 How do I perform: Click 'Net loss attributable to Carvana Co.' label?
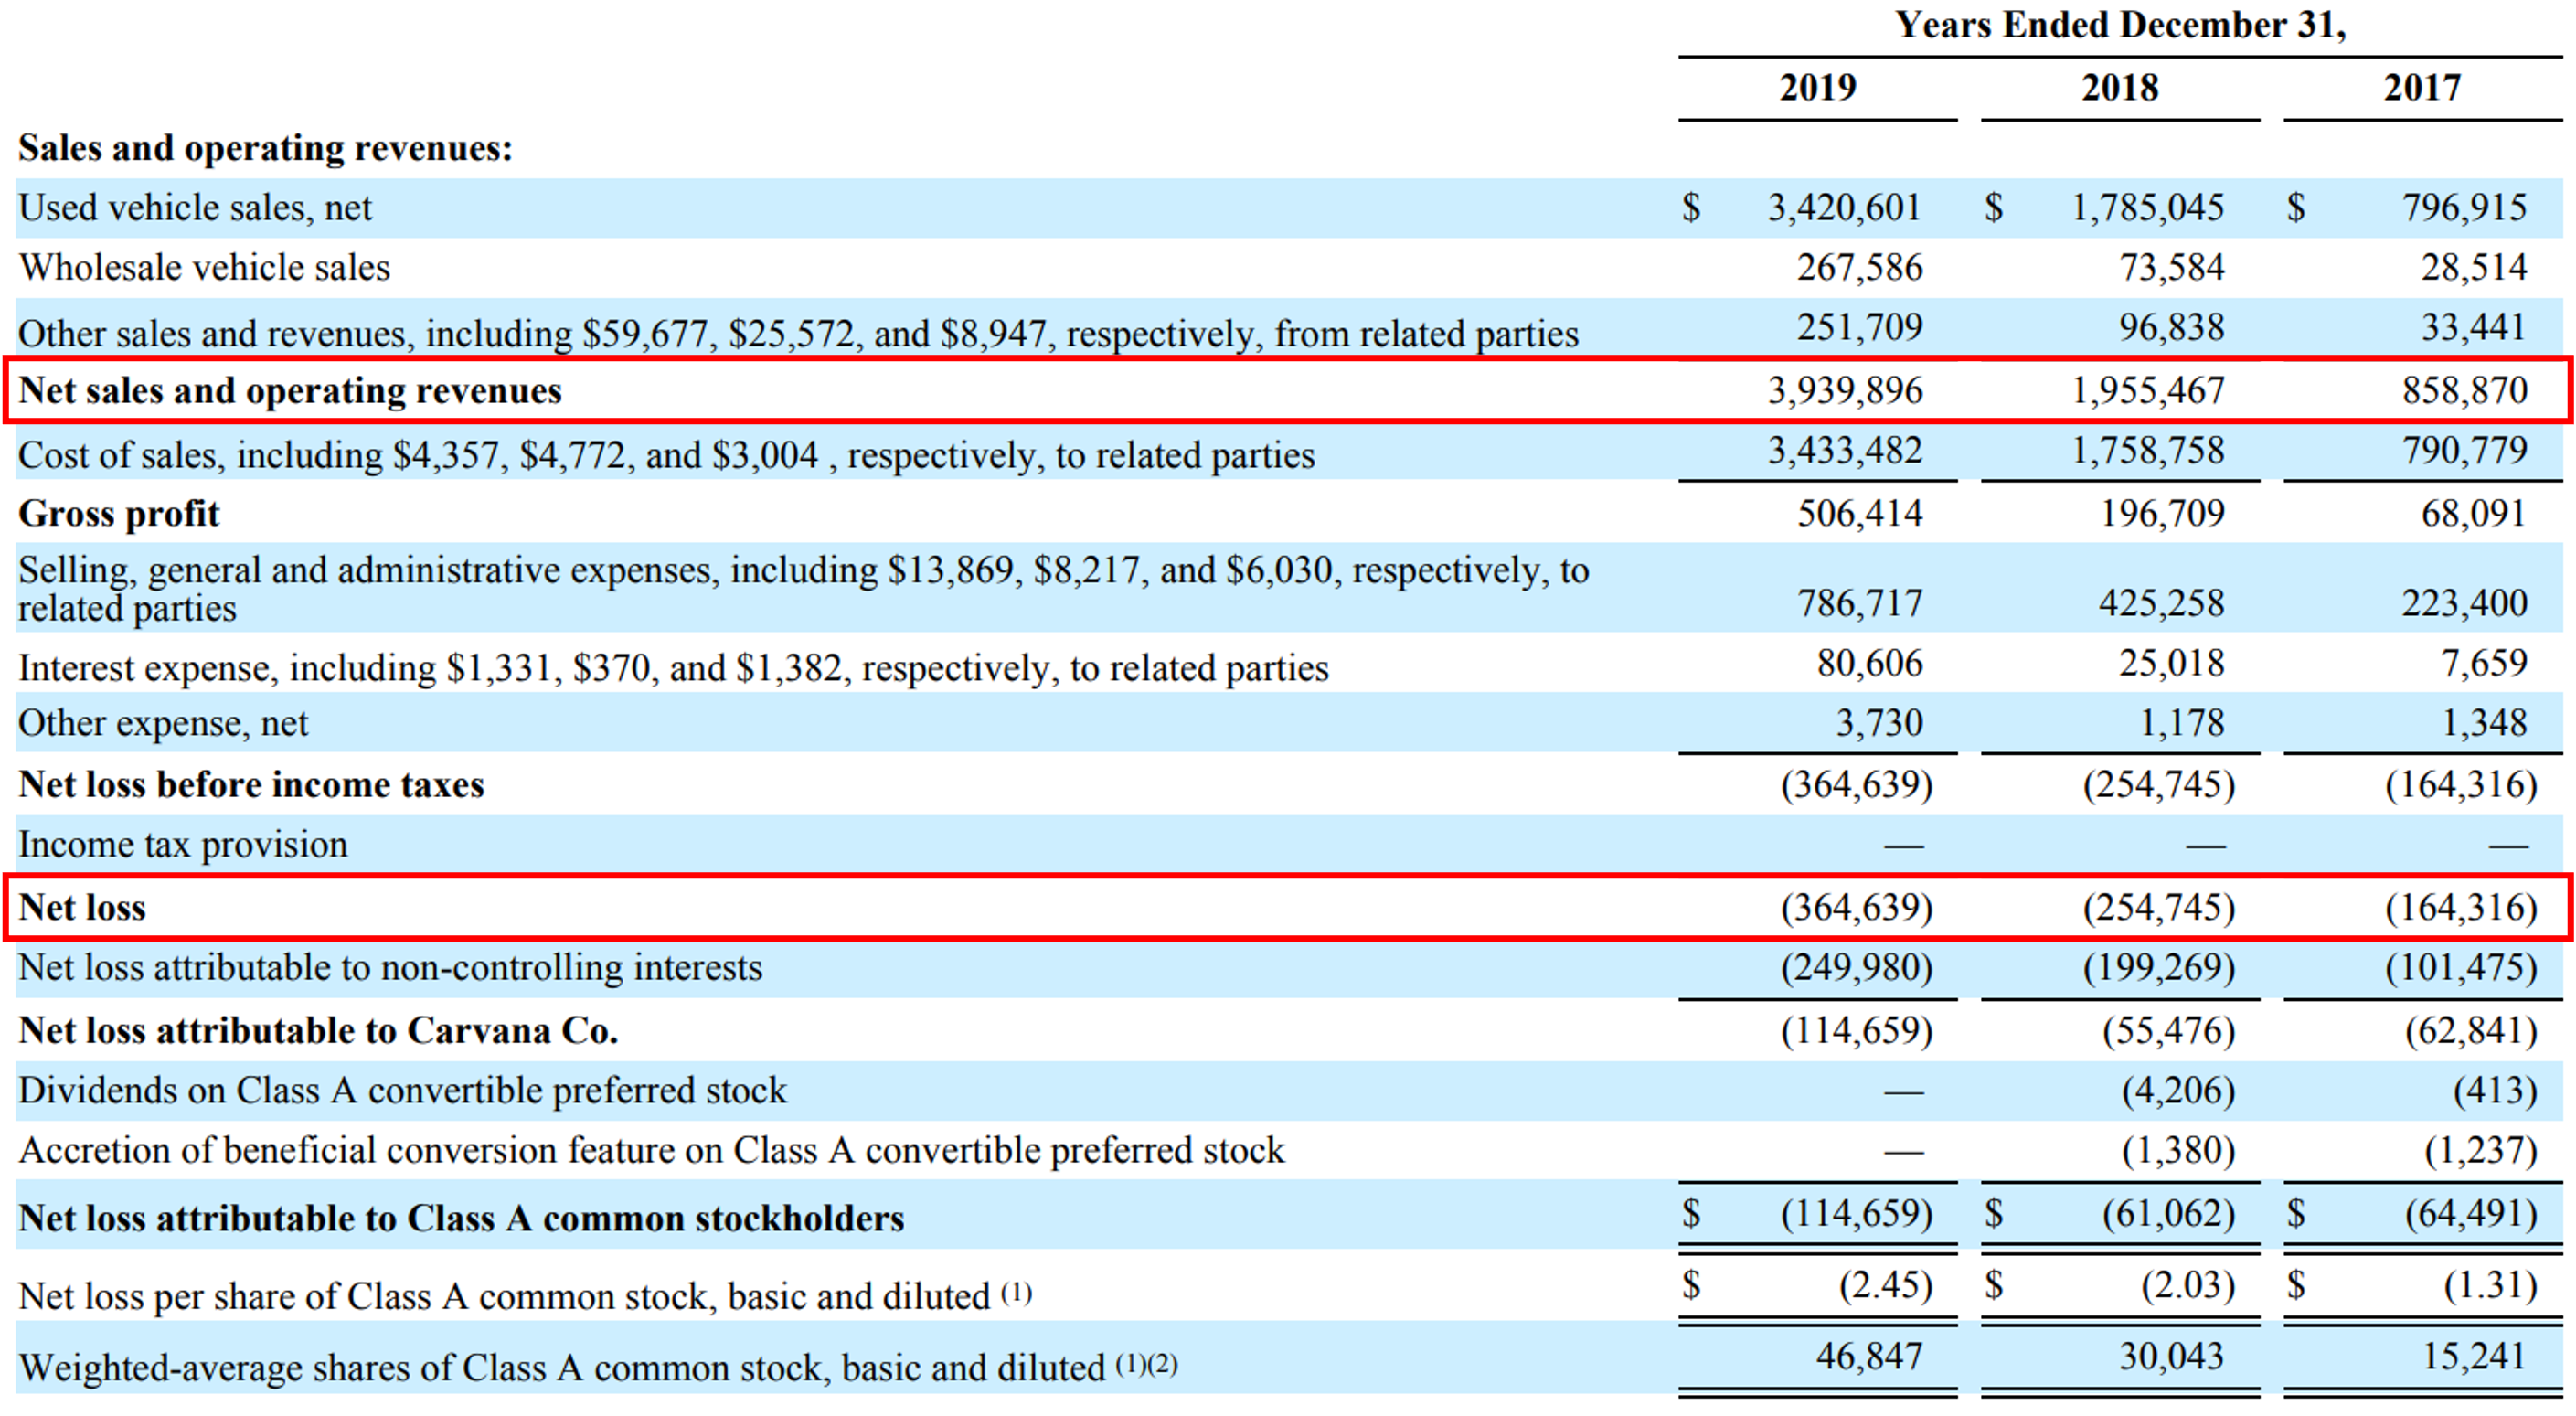click(318, 1031)
